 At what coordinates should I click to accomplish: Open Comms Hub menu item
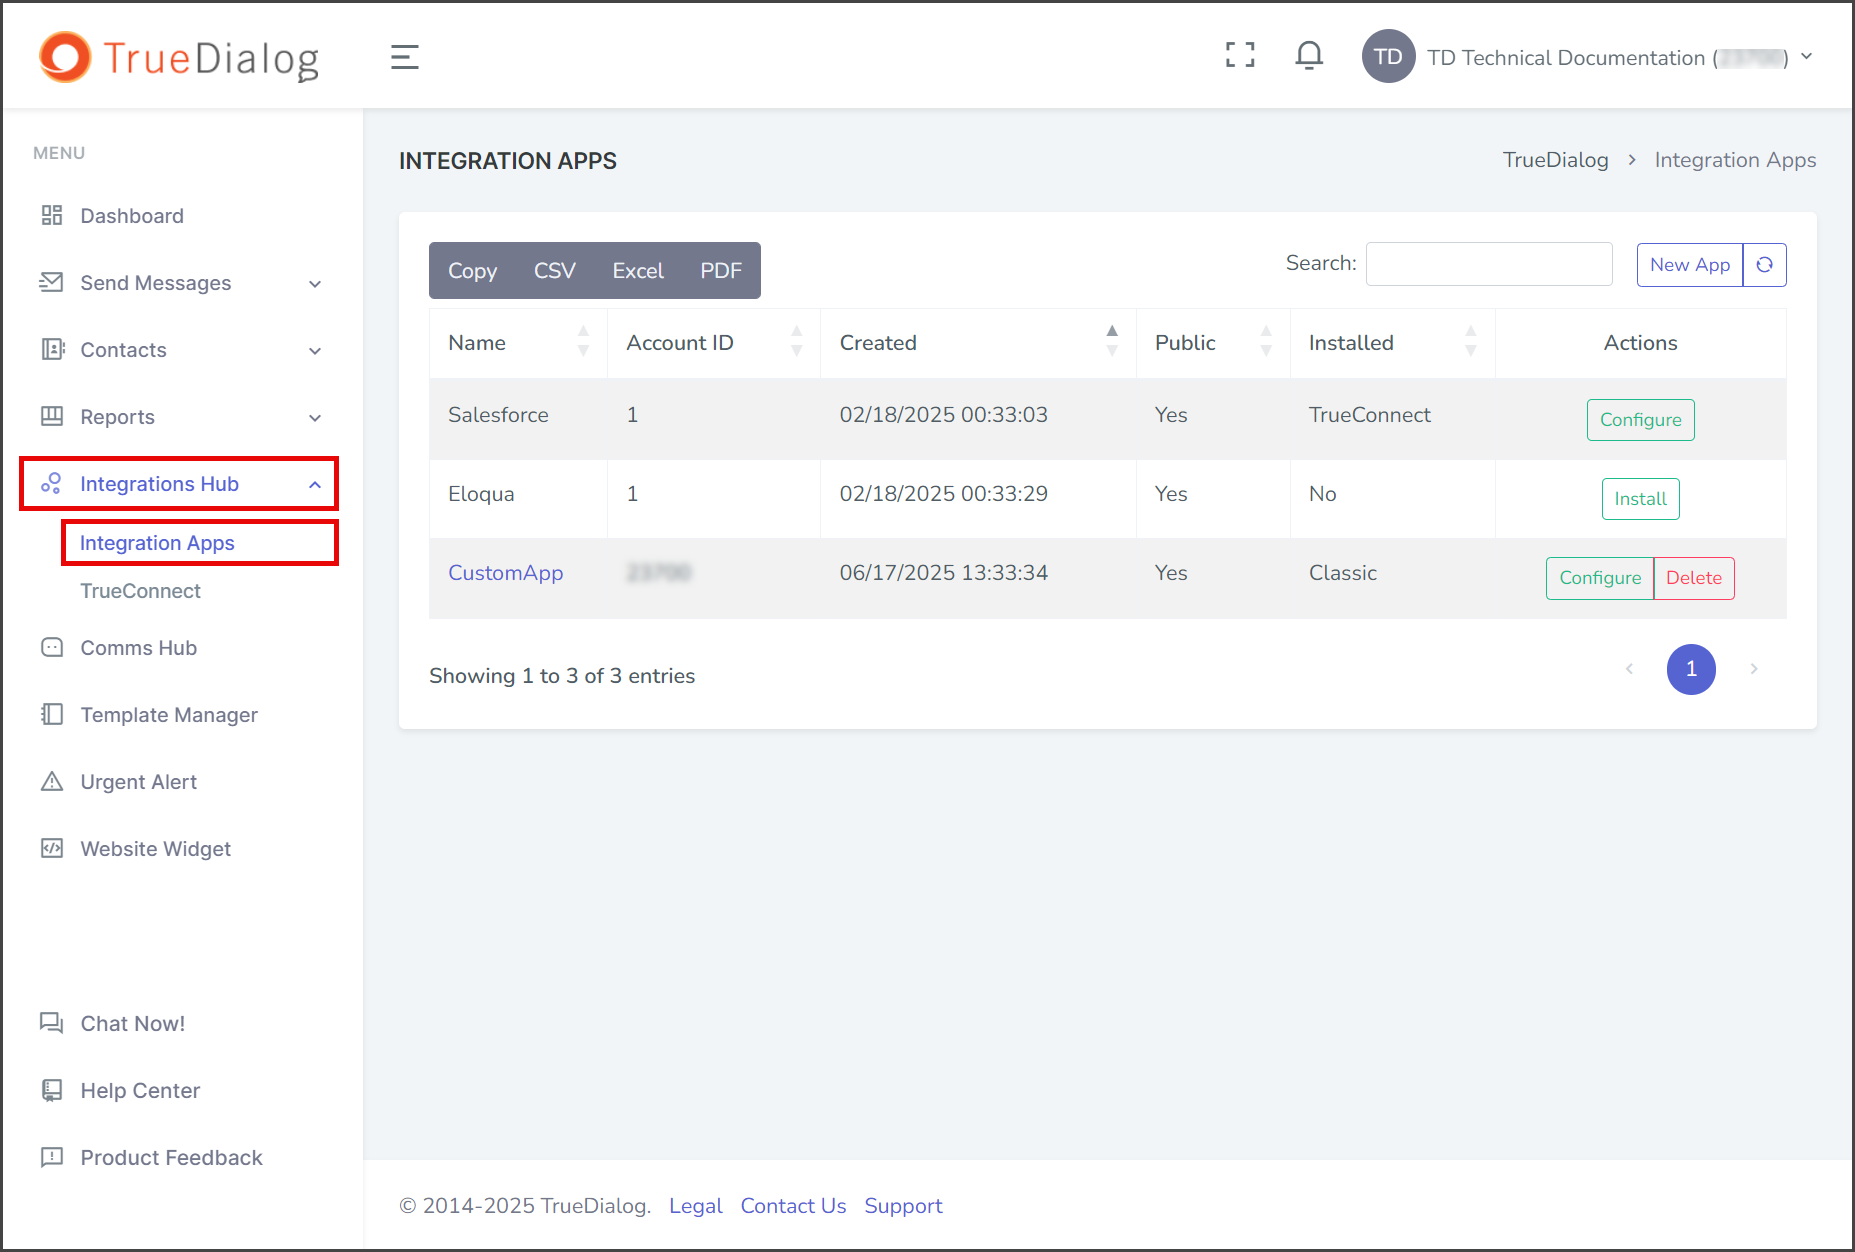(138, 648)
